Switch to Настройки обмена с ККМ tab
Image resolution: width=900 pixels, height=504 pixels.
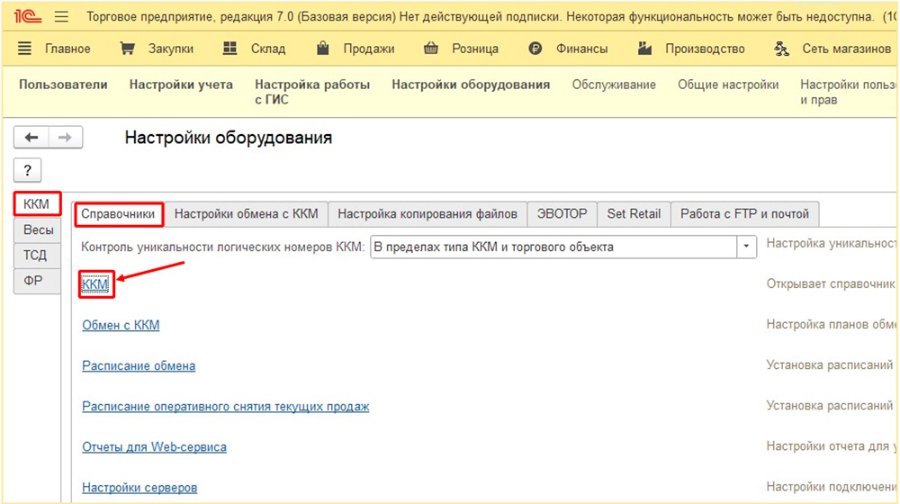point(246,214)
